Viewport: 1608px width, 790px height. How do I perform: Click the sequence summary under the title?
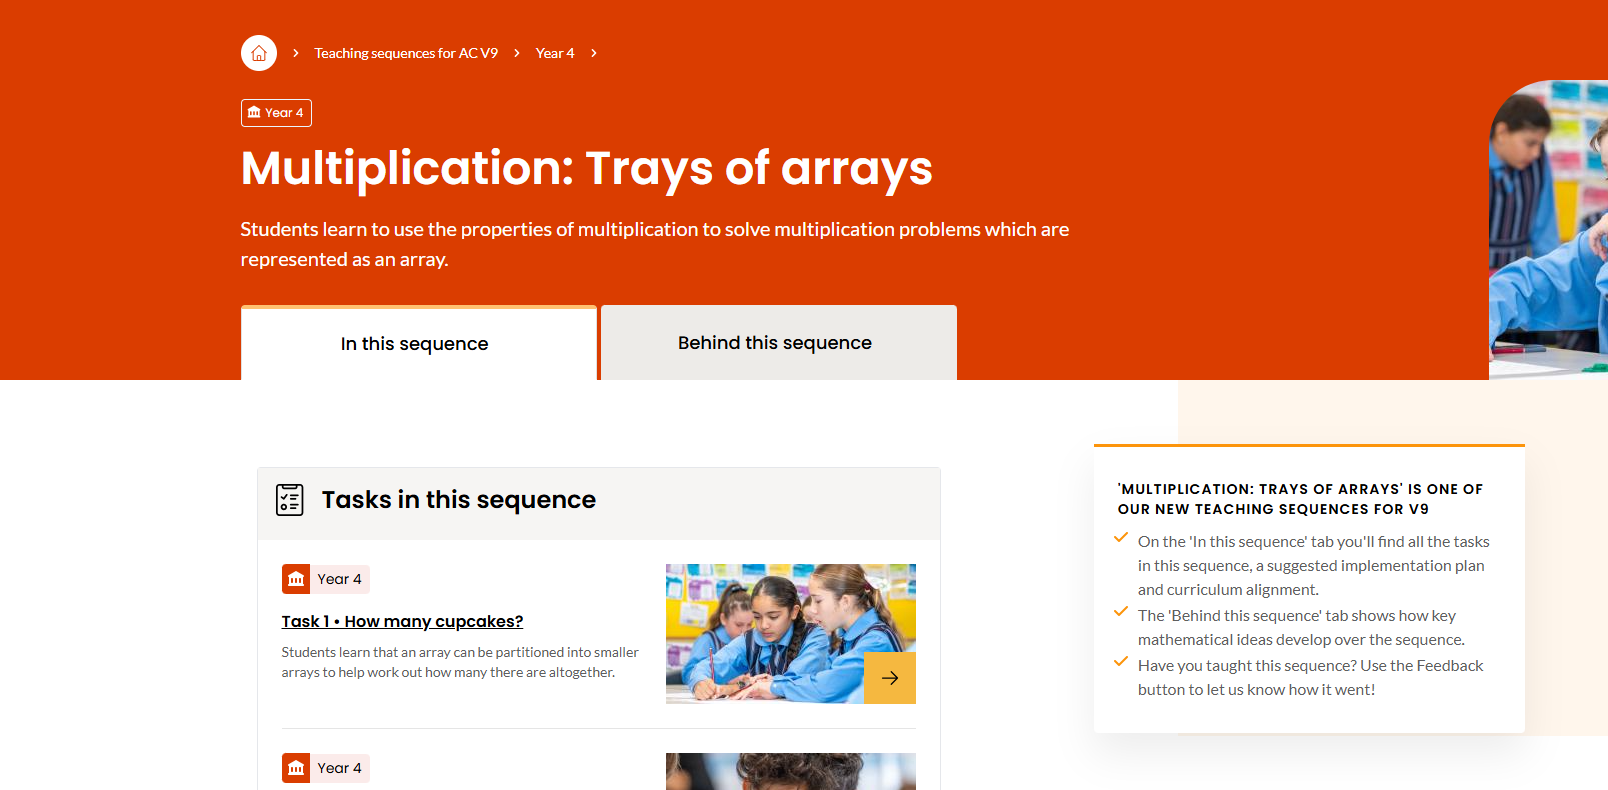pyautogui.click(x=655, y=244)
